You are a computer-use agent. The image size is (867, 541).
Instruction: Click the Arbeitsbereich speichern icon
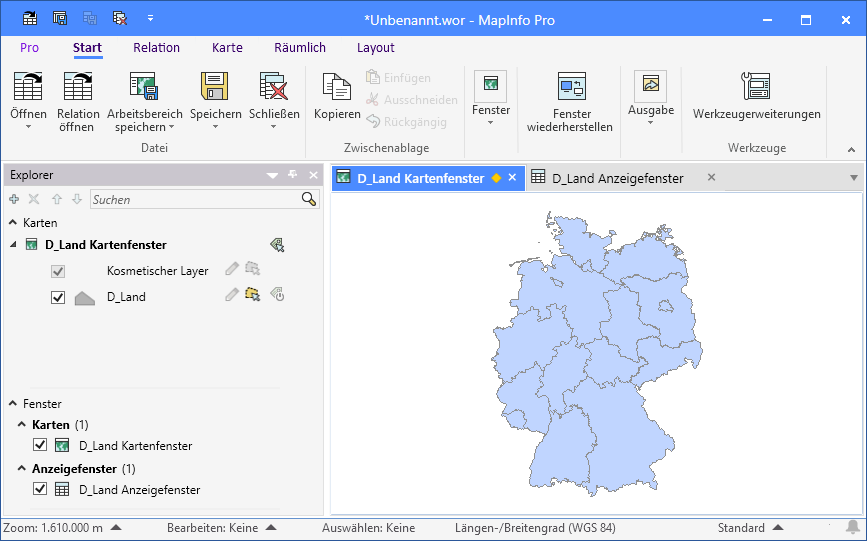click(144, 86)
